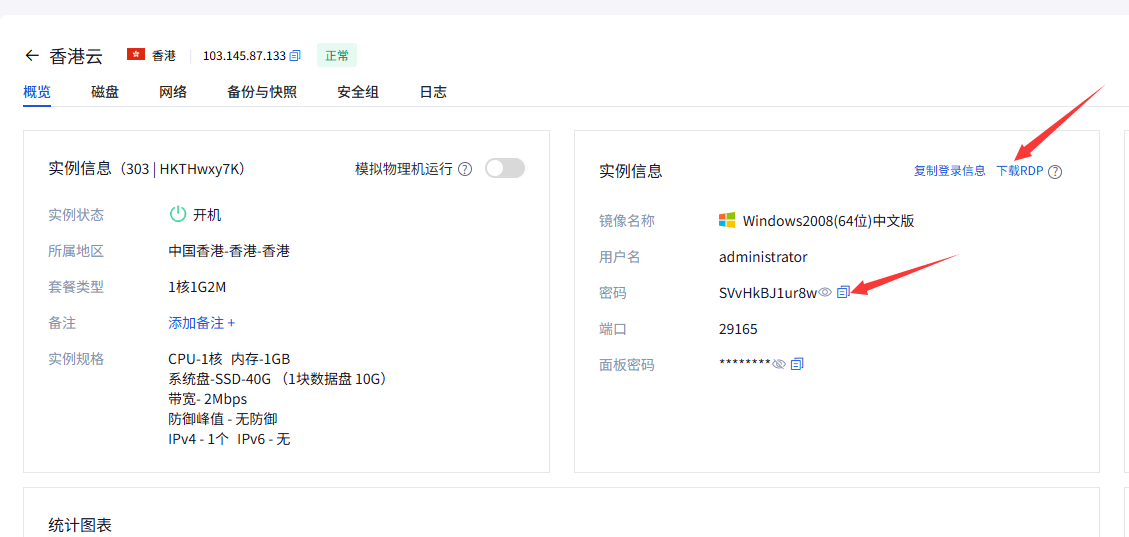Go to the 备份与快照 tab
This screenshot has width=1129, height=537.
pos(262,92)
